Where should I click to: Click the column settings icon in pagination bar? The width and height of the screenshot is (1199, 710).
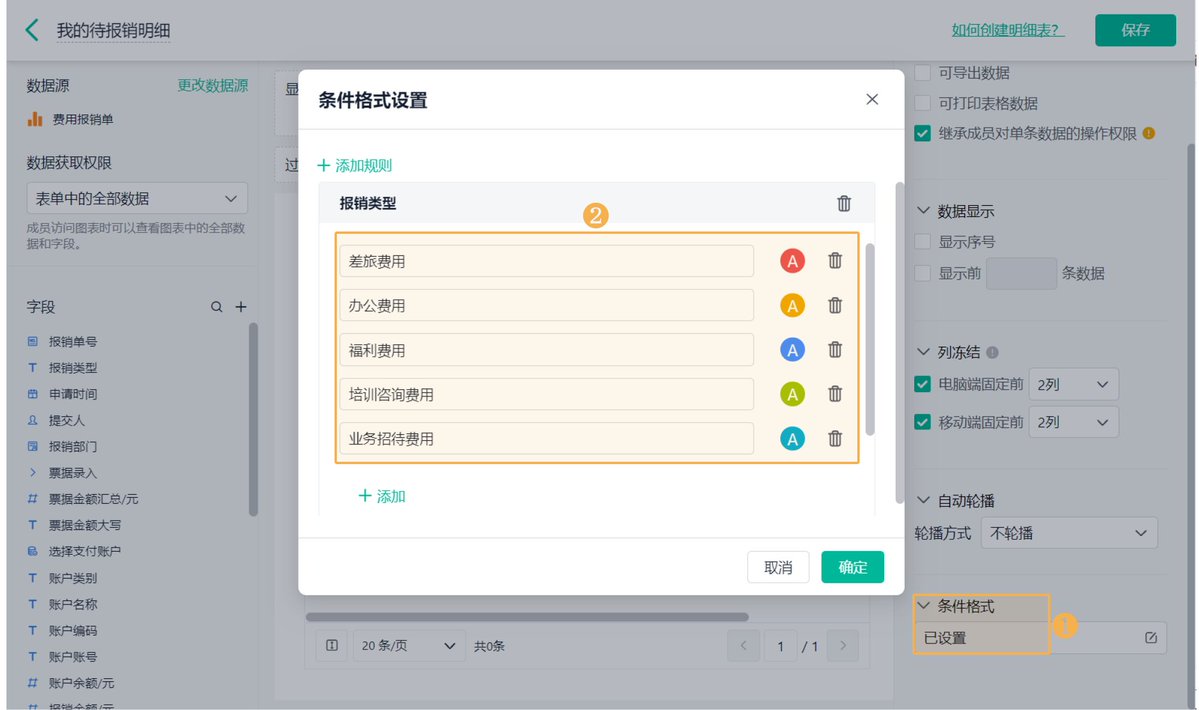click(x=332, y=645)
